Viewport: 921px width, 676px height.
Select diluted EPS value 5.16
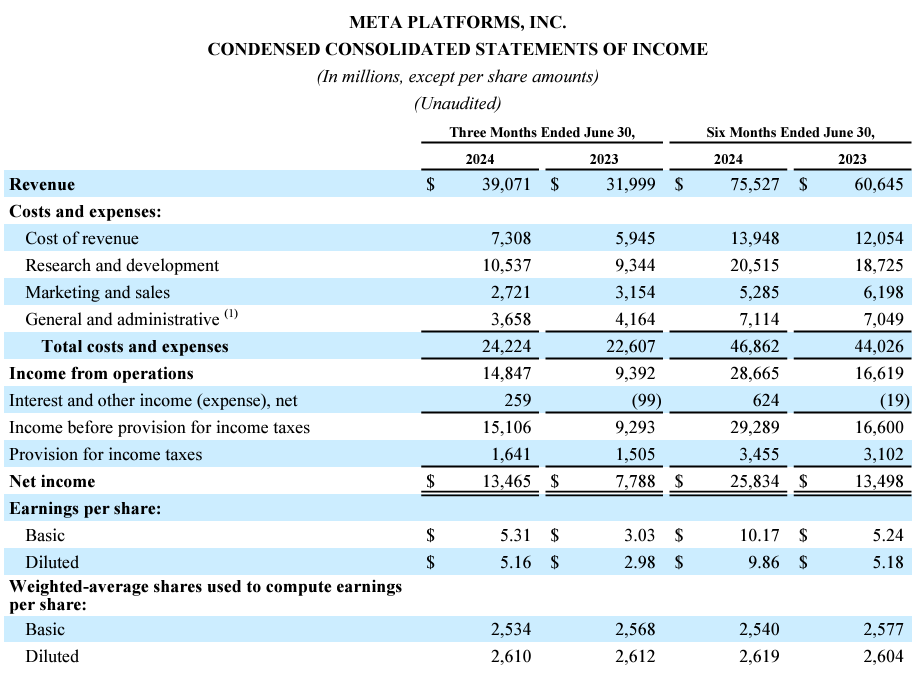(x=515, y=563)
